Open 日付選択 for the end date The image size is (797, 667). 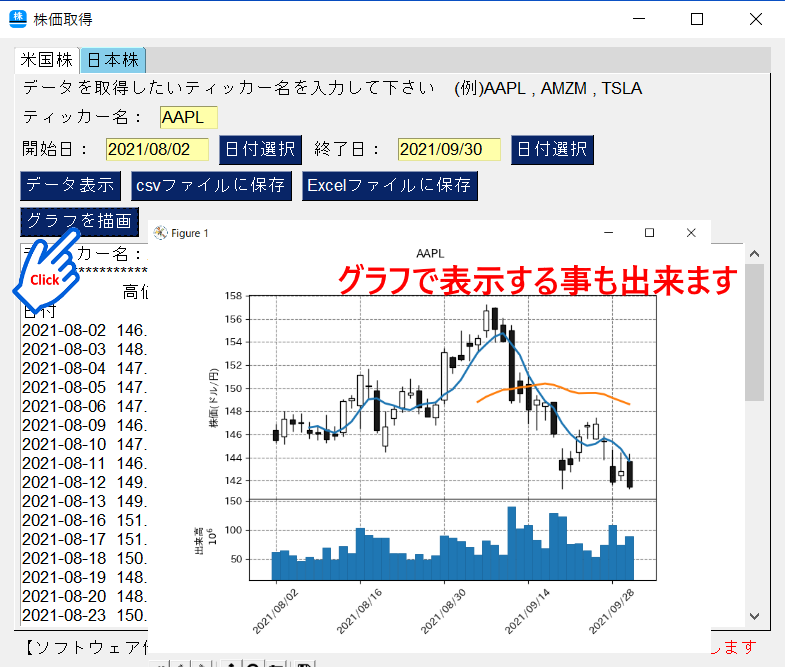click(553, 150)
